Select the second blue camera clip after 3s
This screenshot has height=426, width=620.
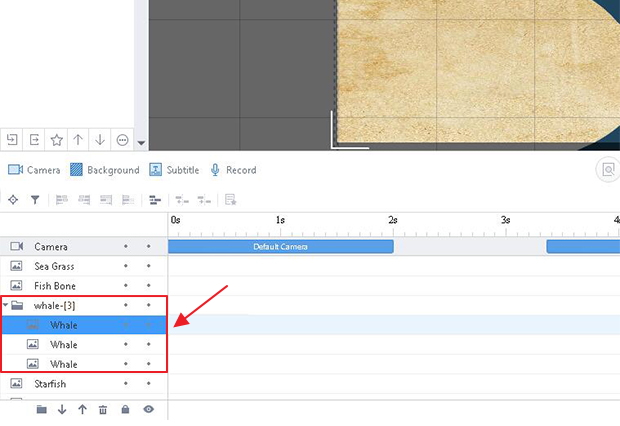(x=583, y=246)
